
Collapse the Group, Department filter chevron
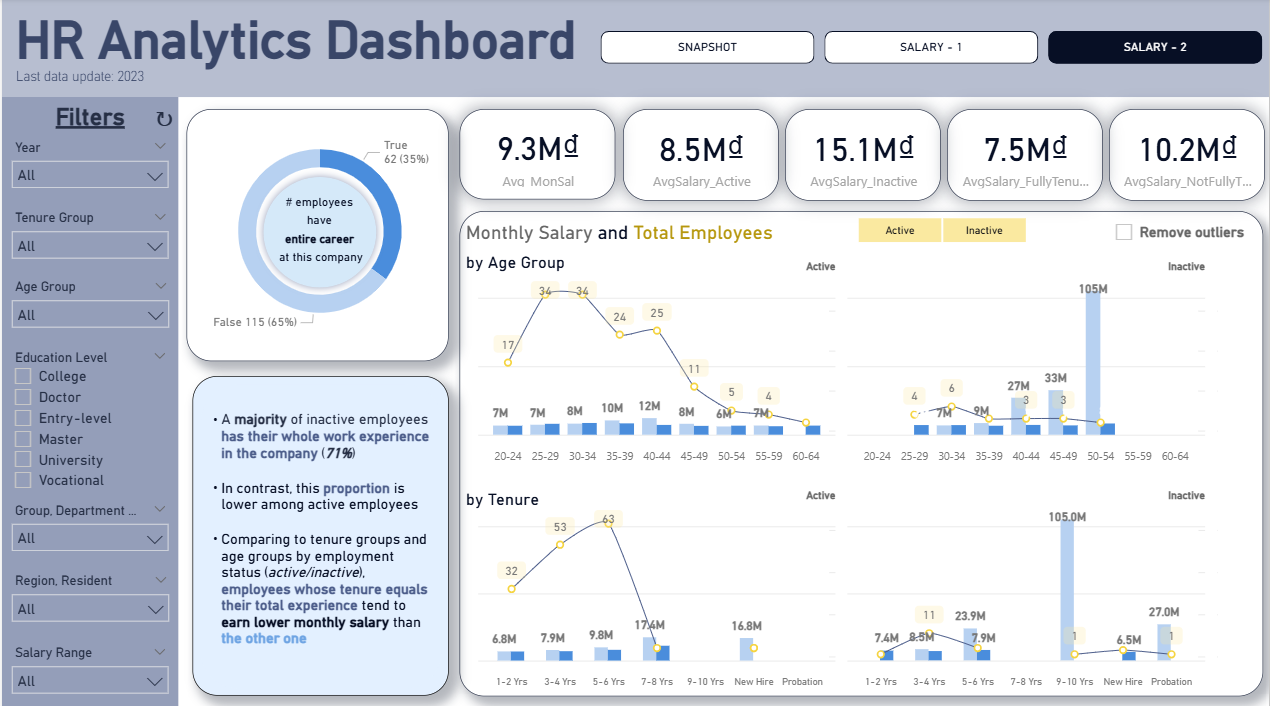(x=160, y=510)
